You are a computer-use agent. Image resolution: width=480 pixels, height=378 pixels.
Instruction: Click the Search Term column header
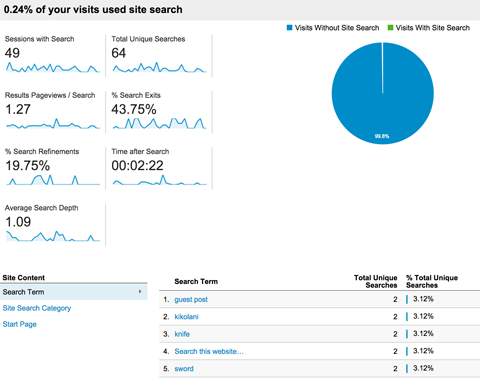coord(196,282)
